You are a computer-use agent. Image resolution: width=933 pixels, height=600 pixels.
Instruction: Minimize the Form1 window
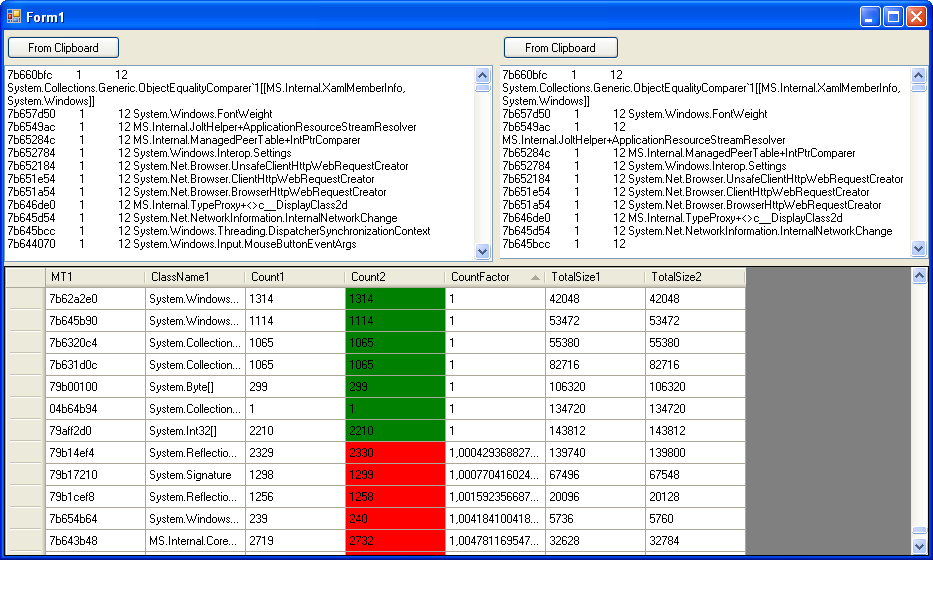coord(870,17)
